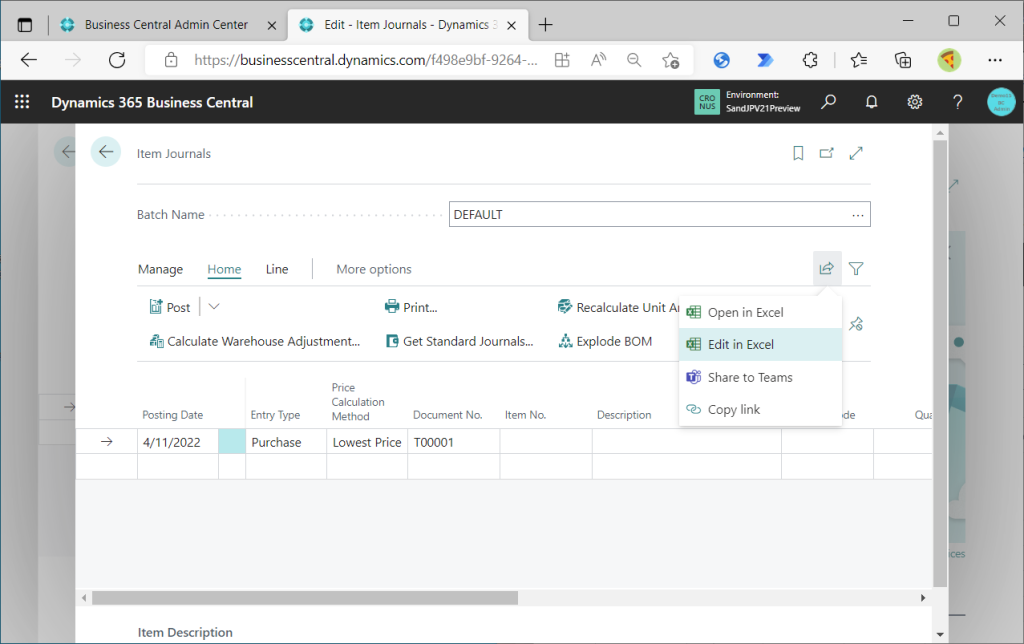The image size is (1024, 644).
Task: Click the Posting Date column header
Action: [172, 415]
